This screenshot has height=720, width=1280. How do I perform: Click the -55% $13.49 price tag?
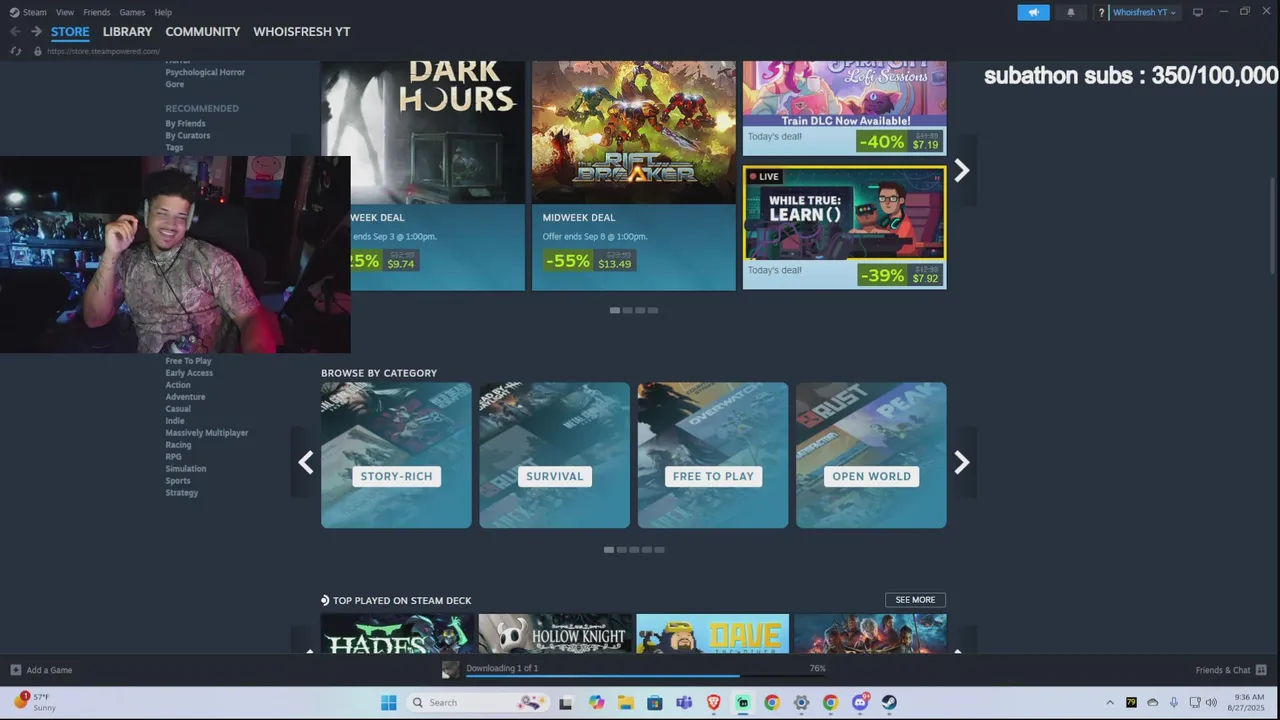pos(590,260)
